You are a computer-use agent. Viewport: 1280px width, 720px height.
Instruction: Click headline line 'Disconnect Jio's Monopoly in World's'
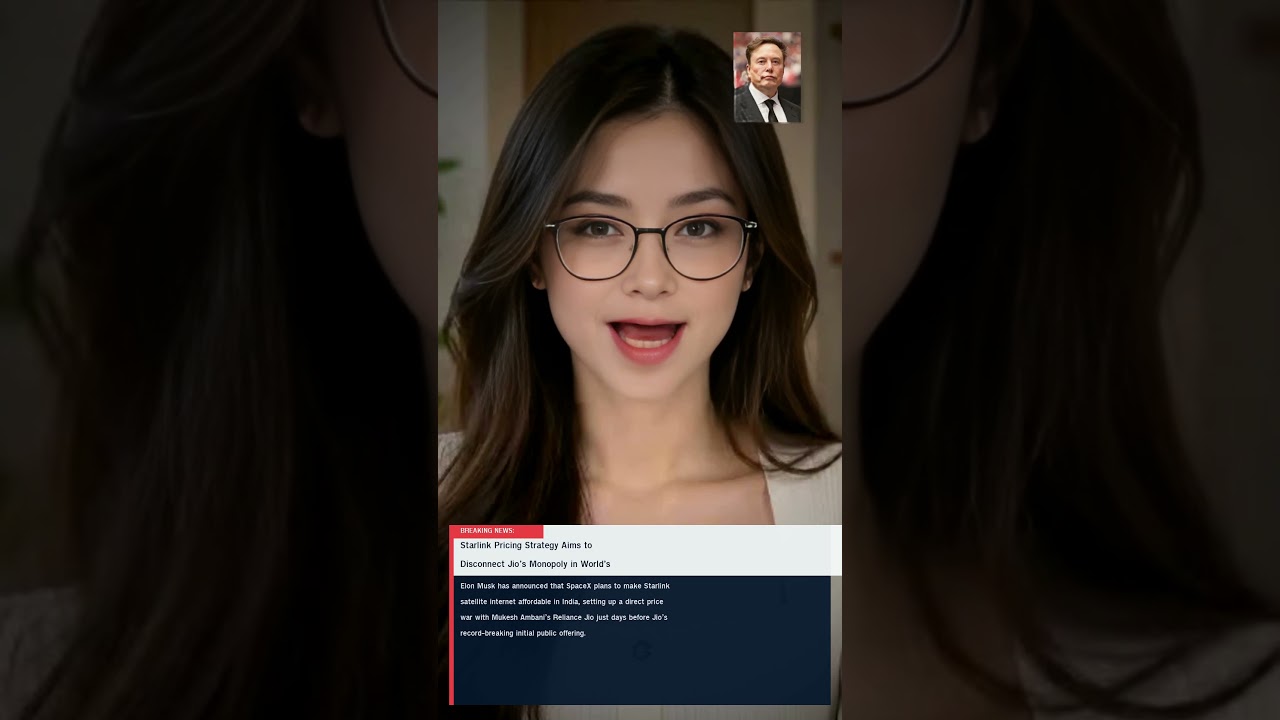click(x=535, y=565)
